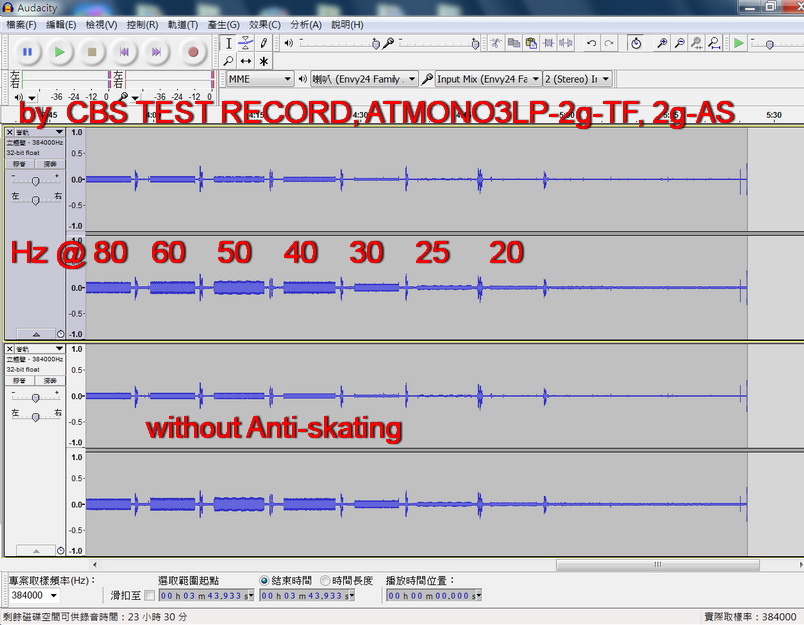The height and width of the screenshot is (625, 804).
Task: Close the second audio track
Action: (x=9, y=349)
